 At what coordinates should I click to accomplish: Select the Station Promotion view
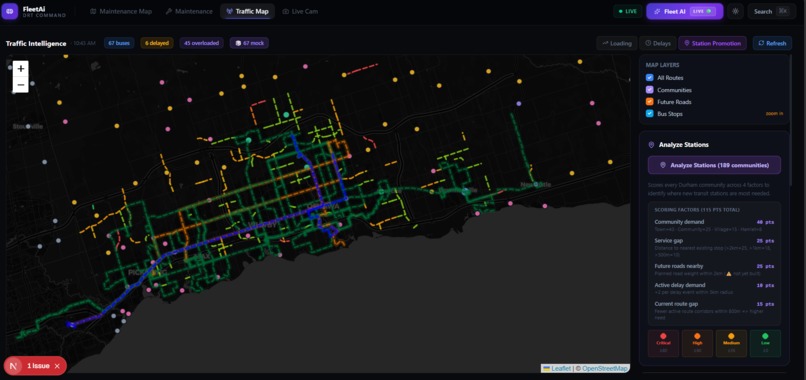click(712, 43)
